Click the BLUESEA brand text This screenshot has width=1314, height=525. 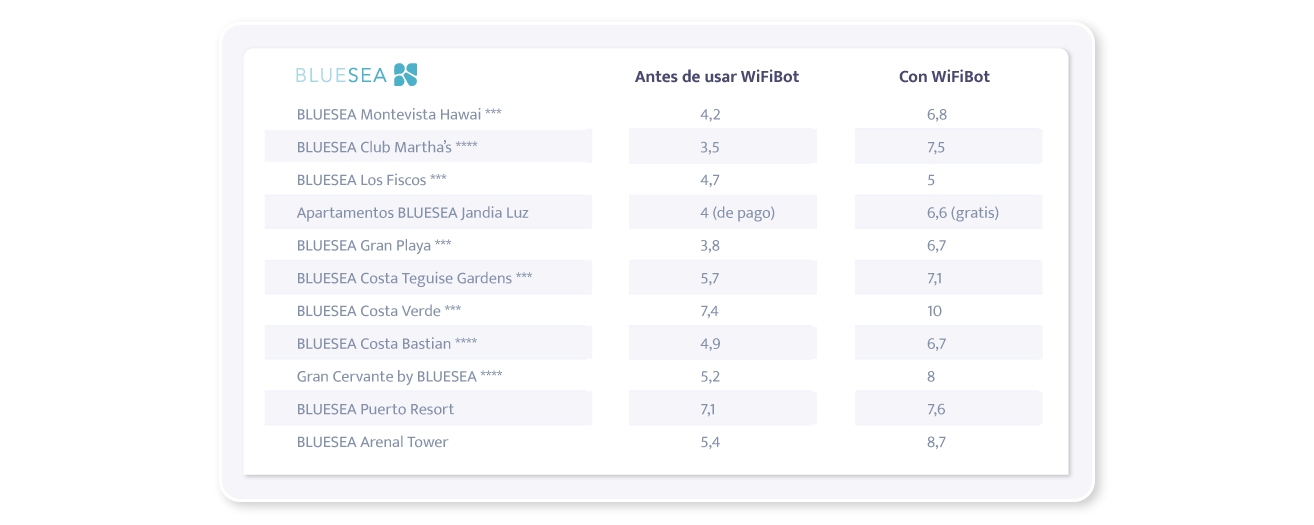(x=342, y=75)
